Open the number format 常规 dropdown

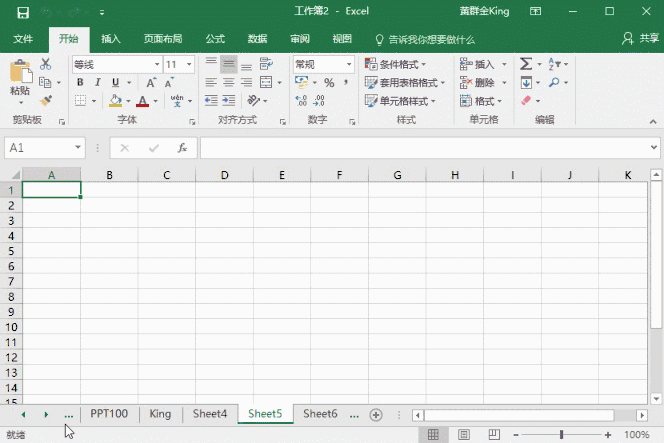pyautogui.click(x=349, y=64)
